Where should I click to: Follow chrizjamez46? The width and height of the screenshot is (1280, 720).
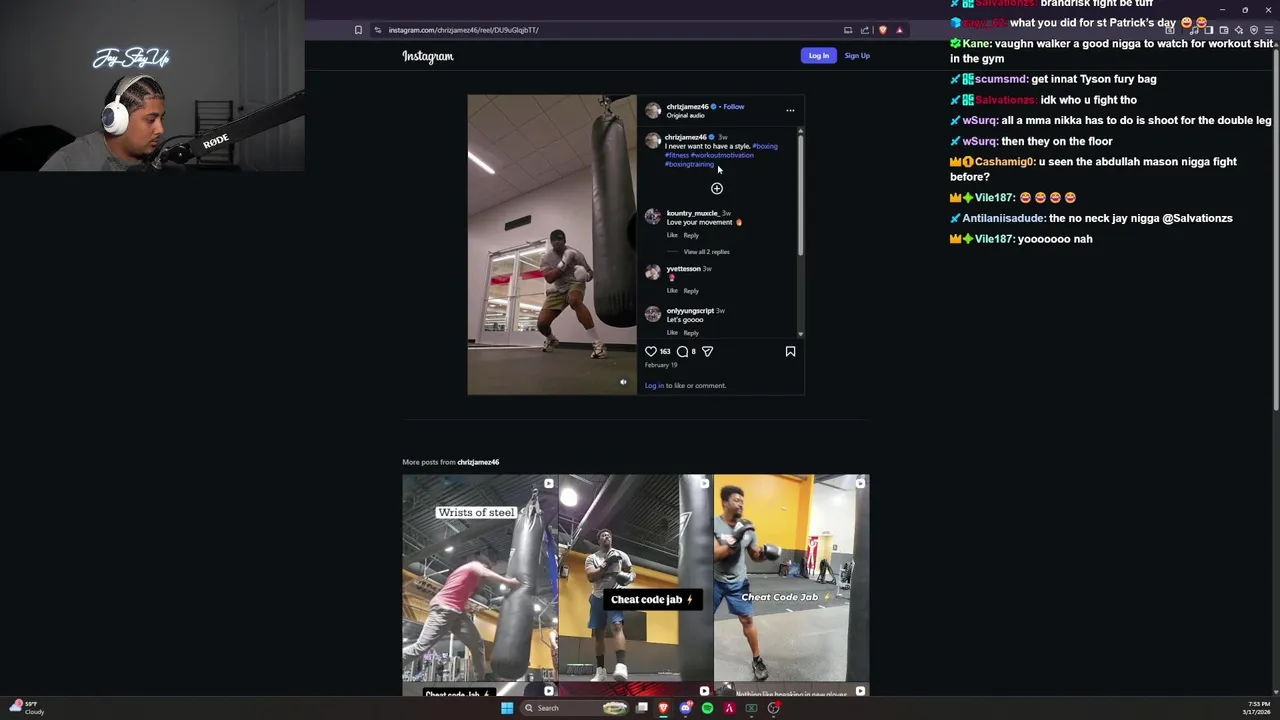click(x=734, y=107)
